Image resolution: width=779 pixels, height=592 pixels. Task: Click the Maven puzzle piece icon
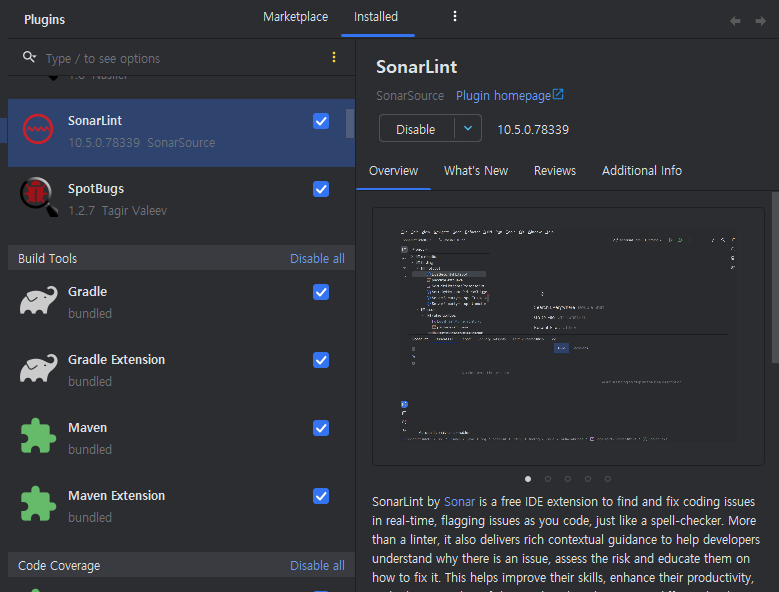[x=38, y=436]
